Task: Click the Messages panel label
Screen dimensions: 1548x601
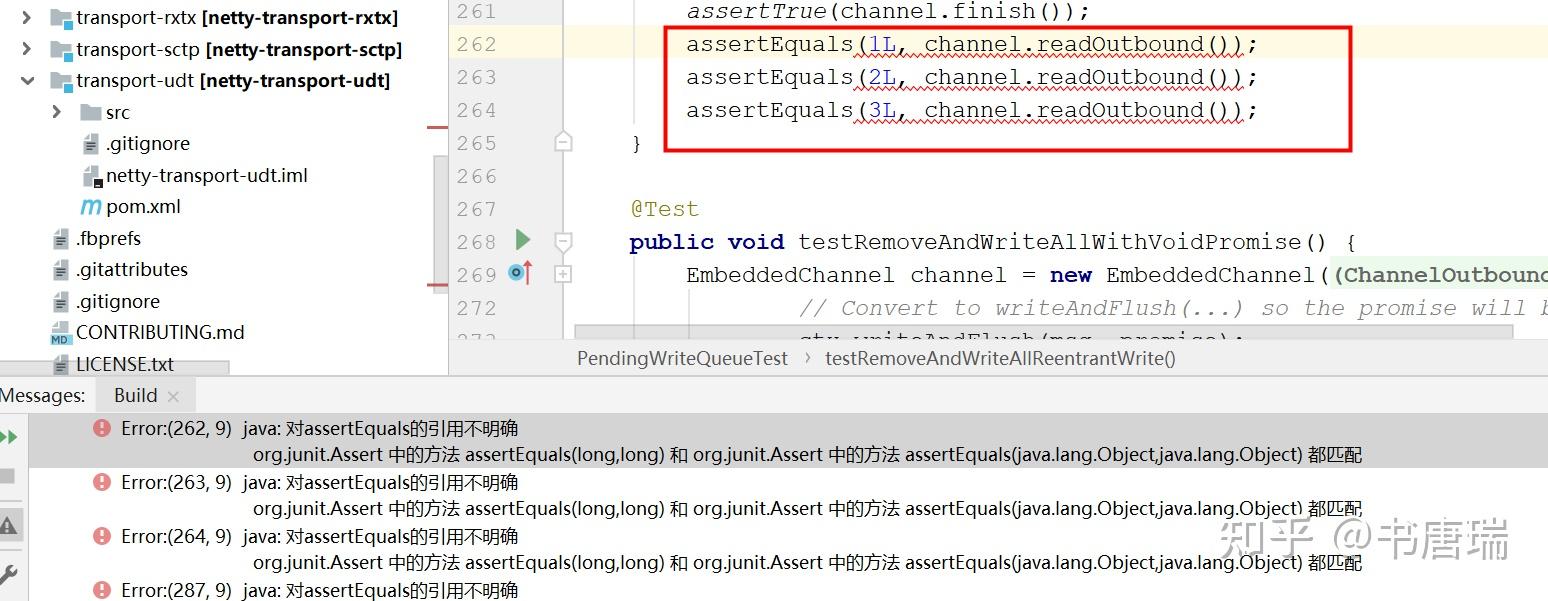Action: point(43,394)
